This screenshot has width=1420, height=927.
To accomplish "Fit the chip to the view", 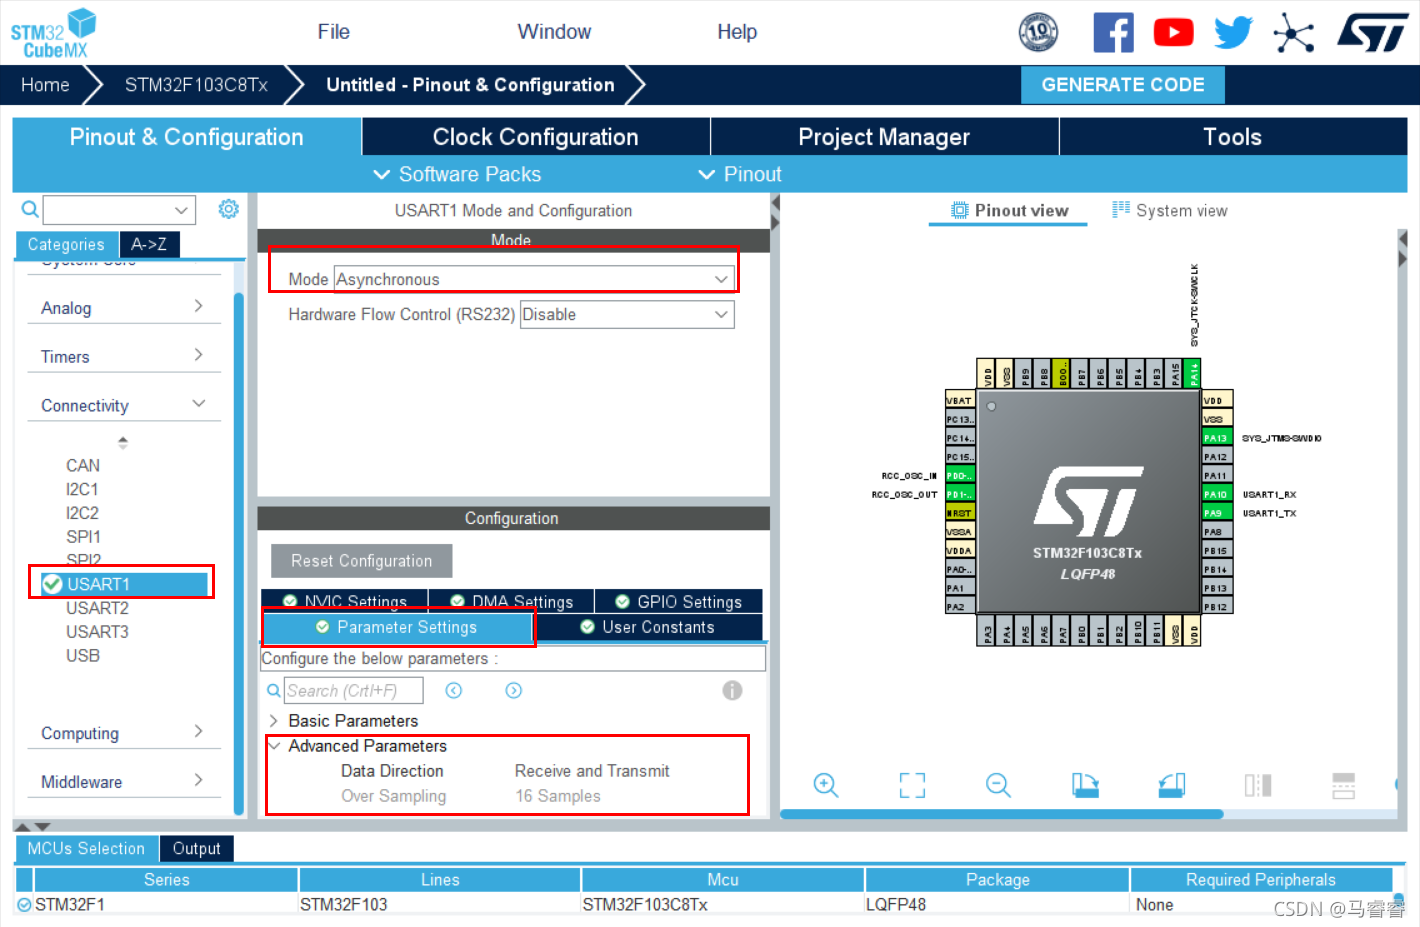I will [x=912, y=785].
